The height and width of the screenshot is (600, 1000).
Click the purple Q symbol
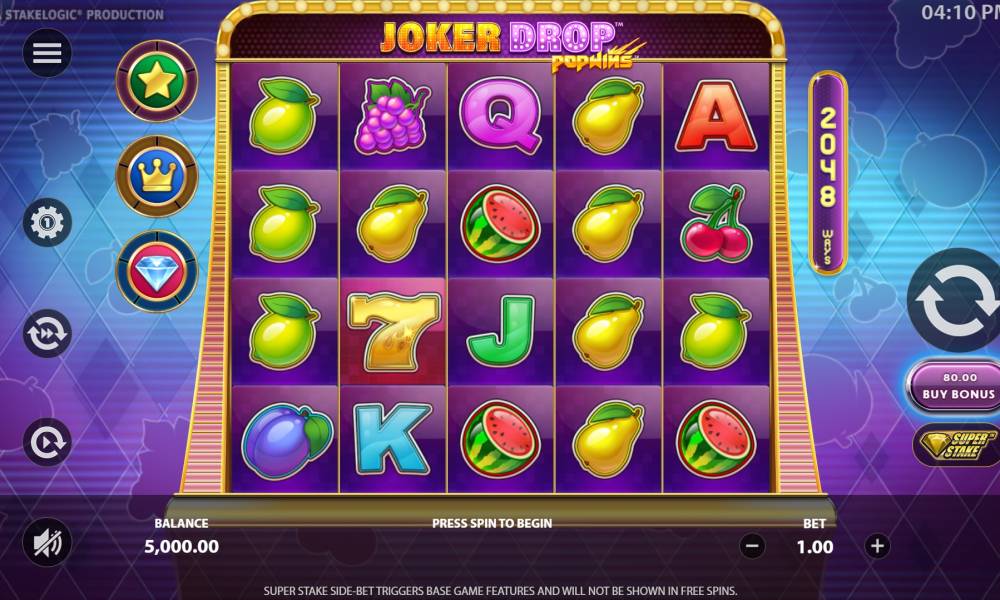pos(501,117)
